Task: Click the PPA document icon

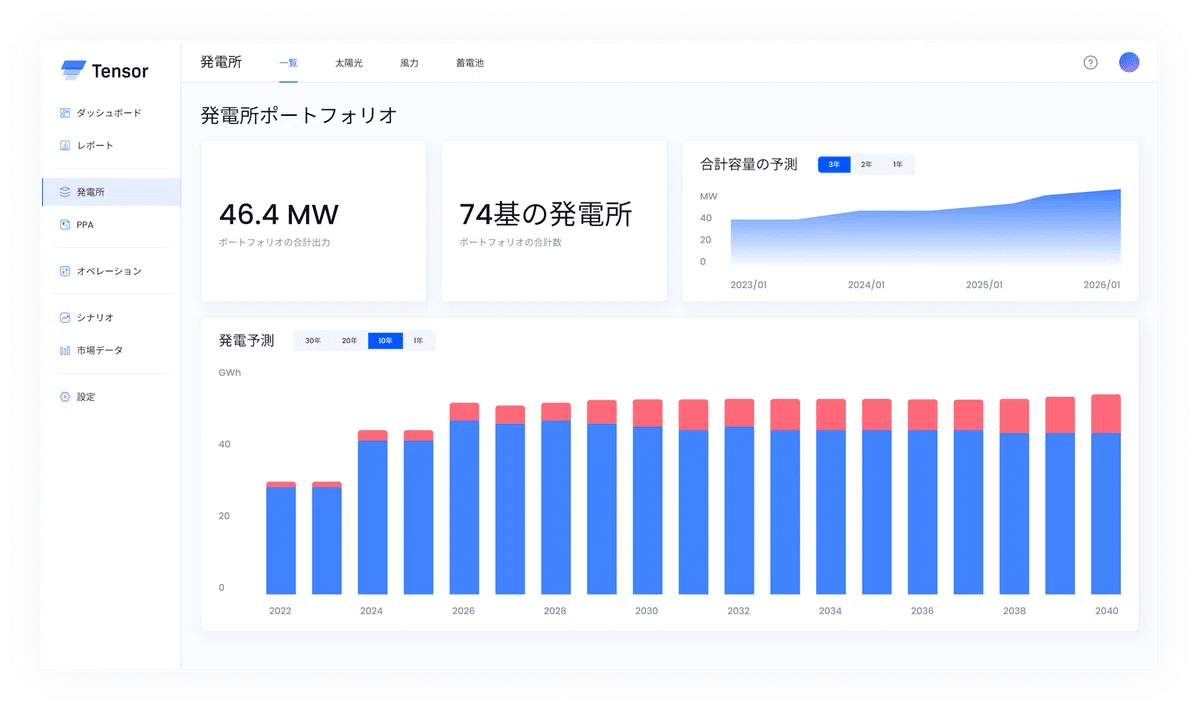Action: (x=65, y=225)
